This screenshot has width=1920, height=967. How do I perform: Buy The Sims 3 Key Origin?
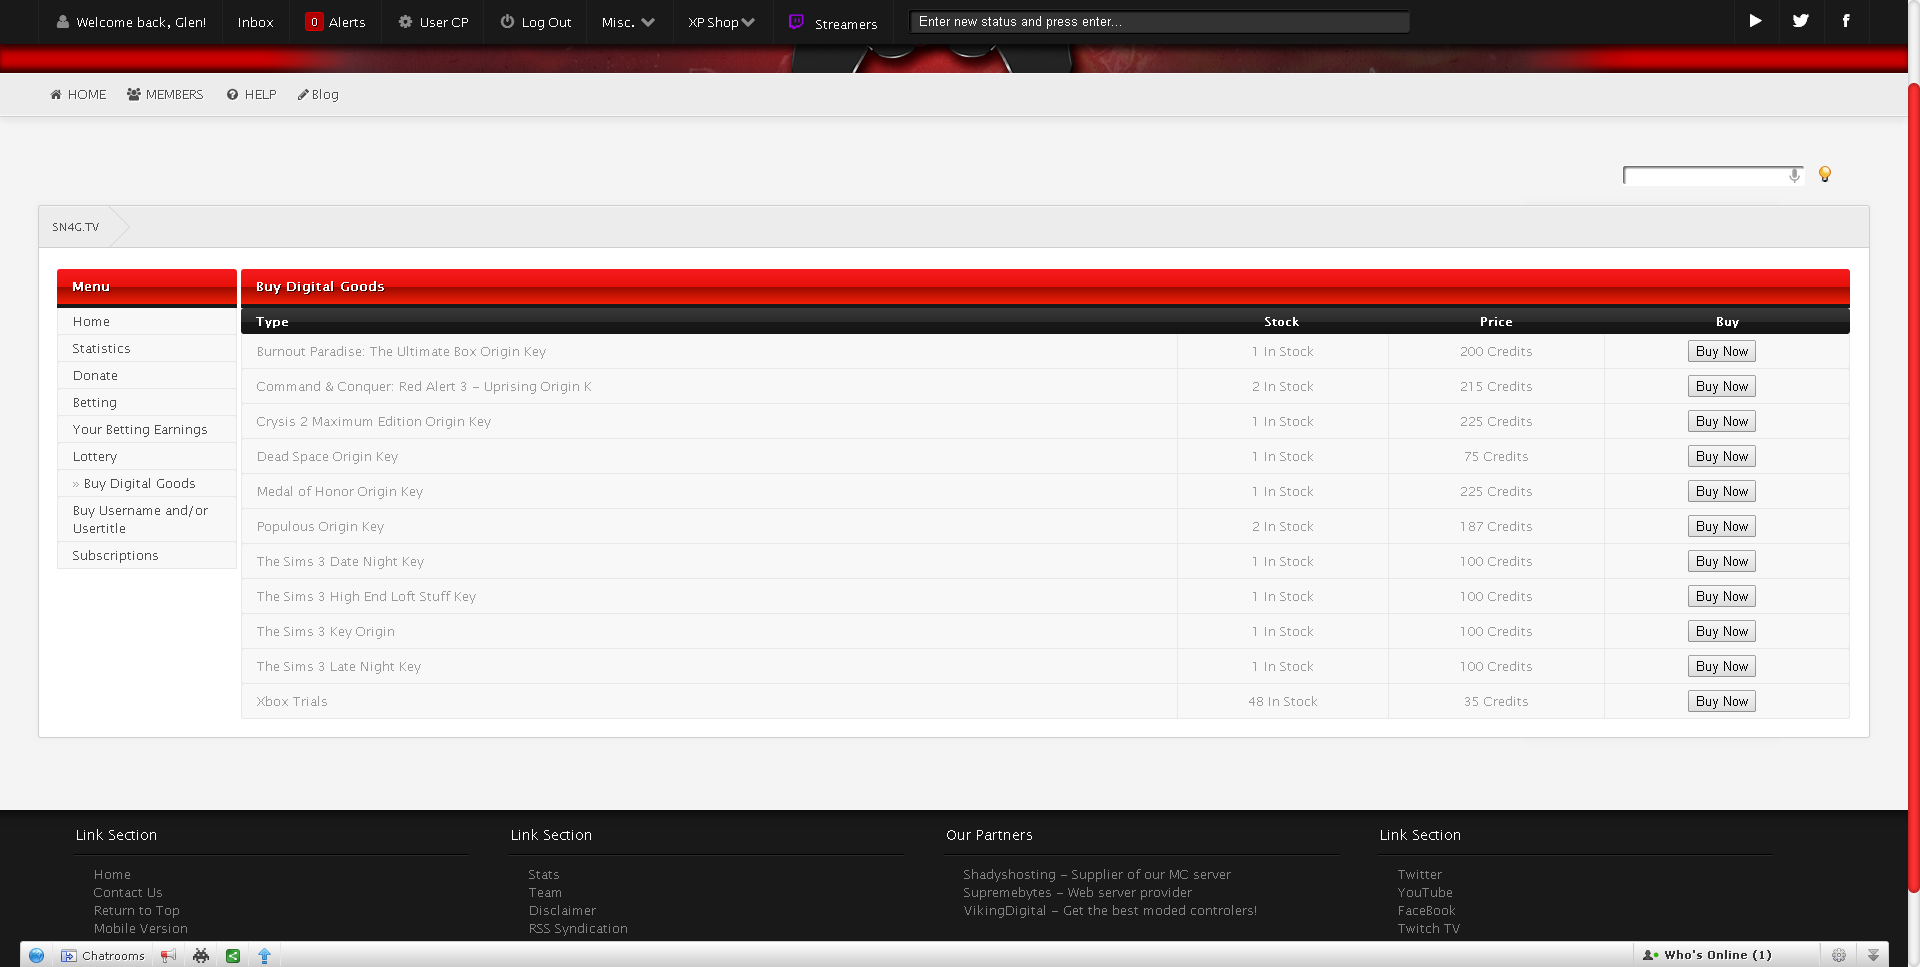1722,631
